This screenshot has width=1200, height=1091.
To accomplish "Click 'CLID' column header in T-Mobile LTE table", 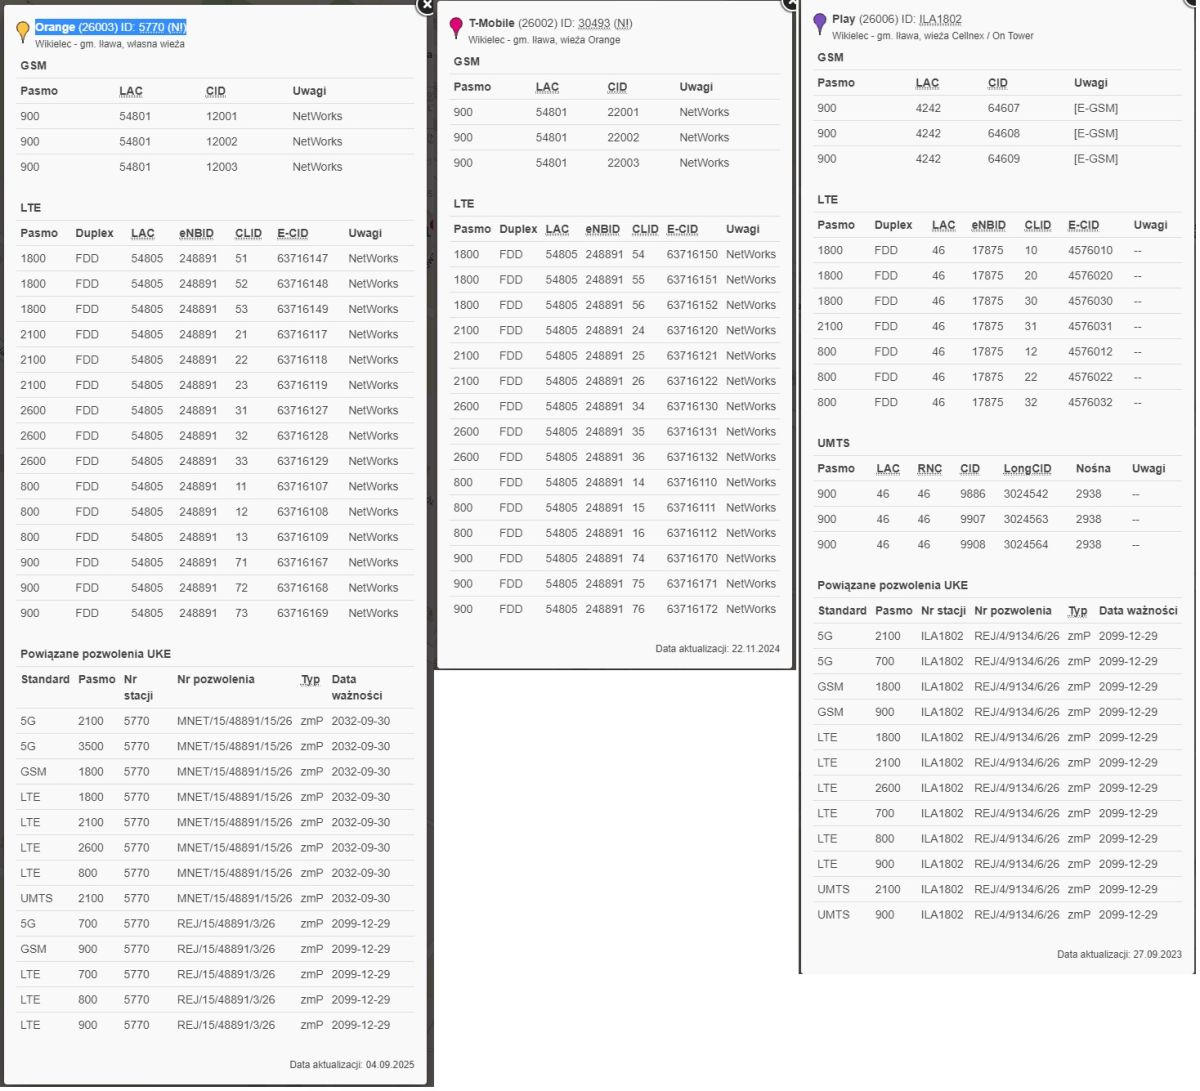I will (x=645, y=230).
